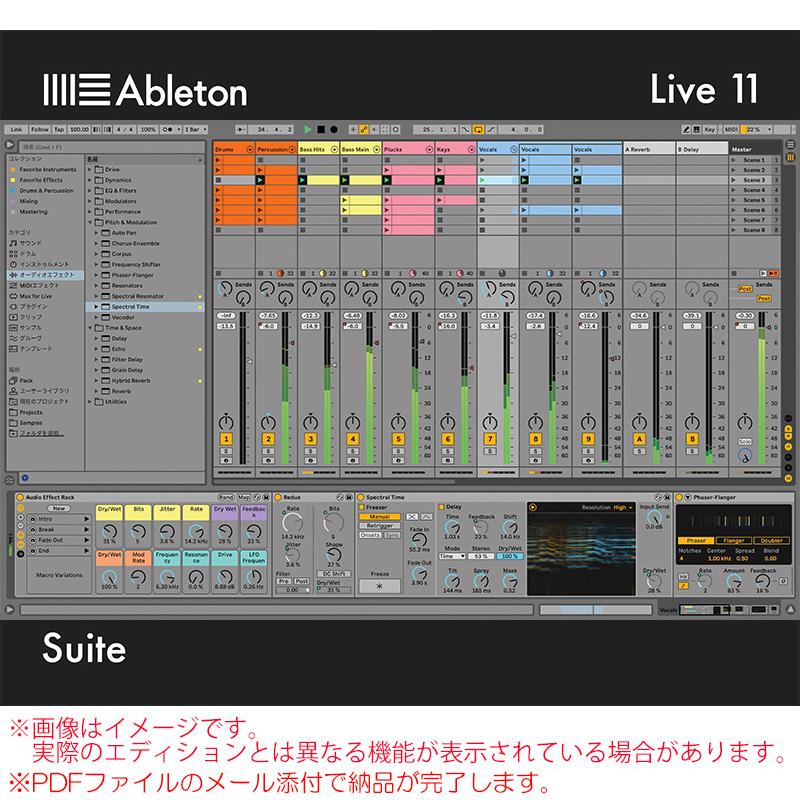Click the Arrangement Record button

(334, 130)
